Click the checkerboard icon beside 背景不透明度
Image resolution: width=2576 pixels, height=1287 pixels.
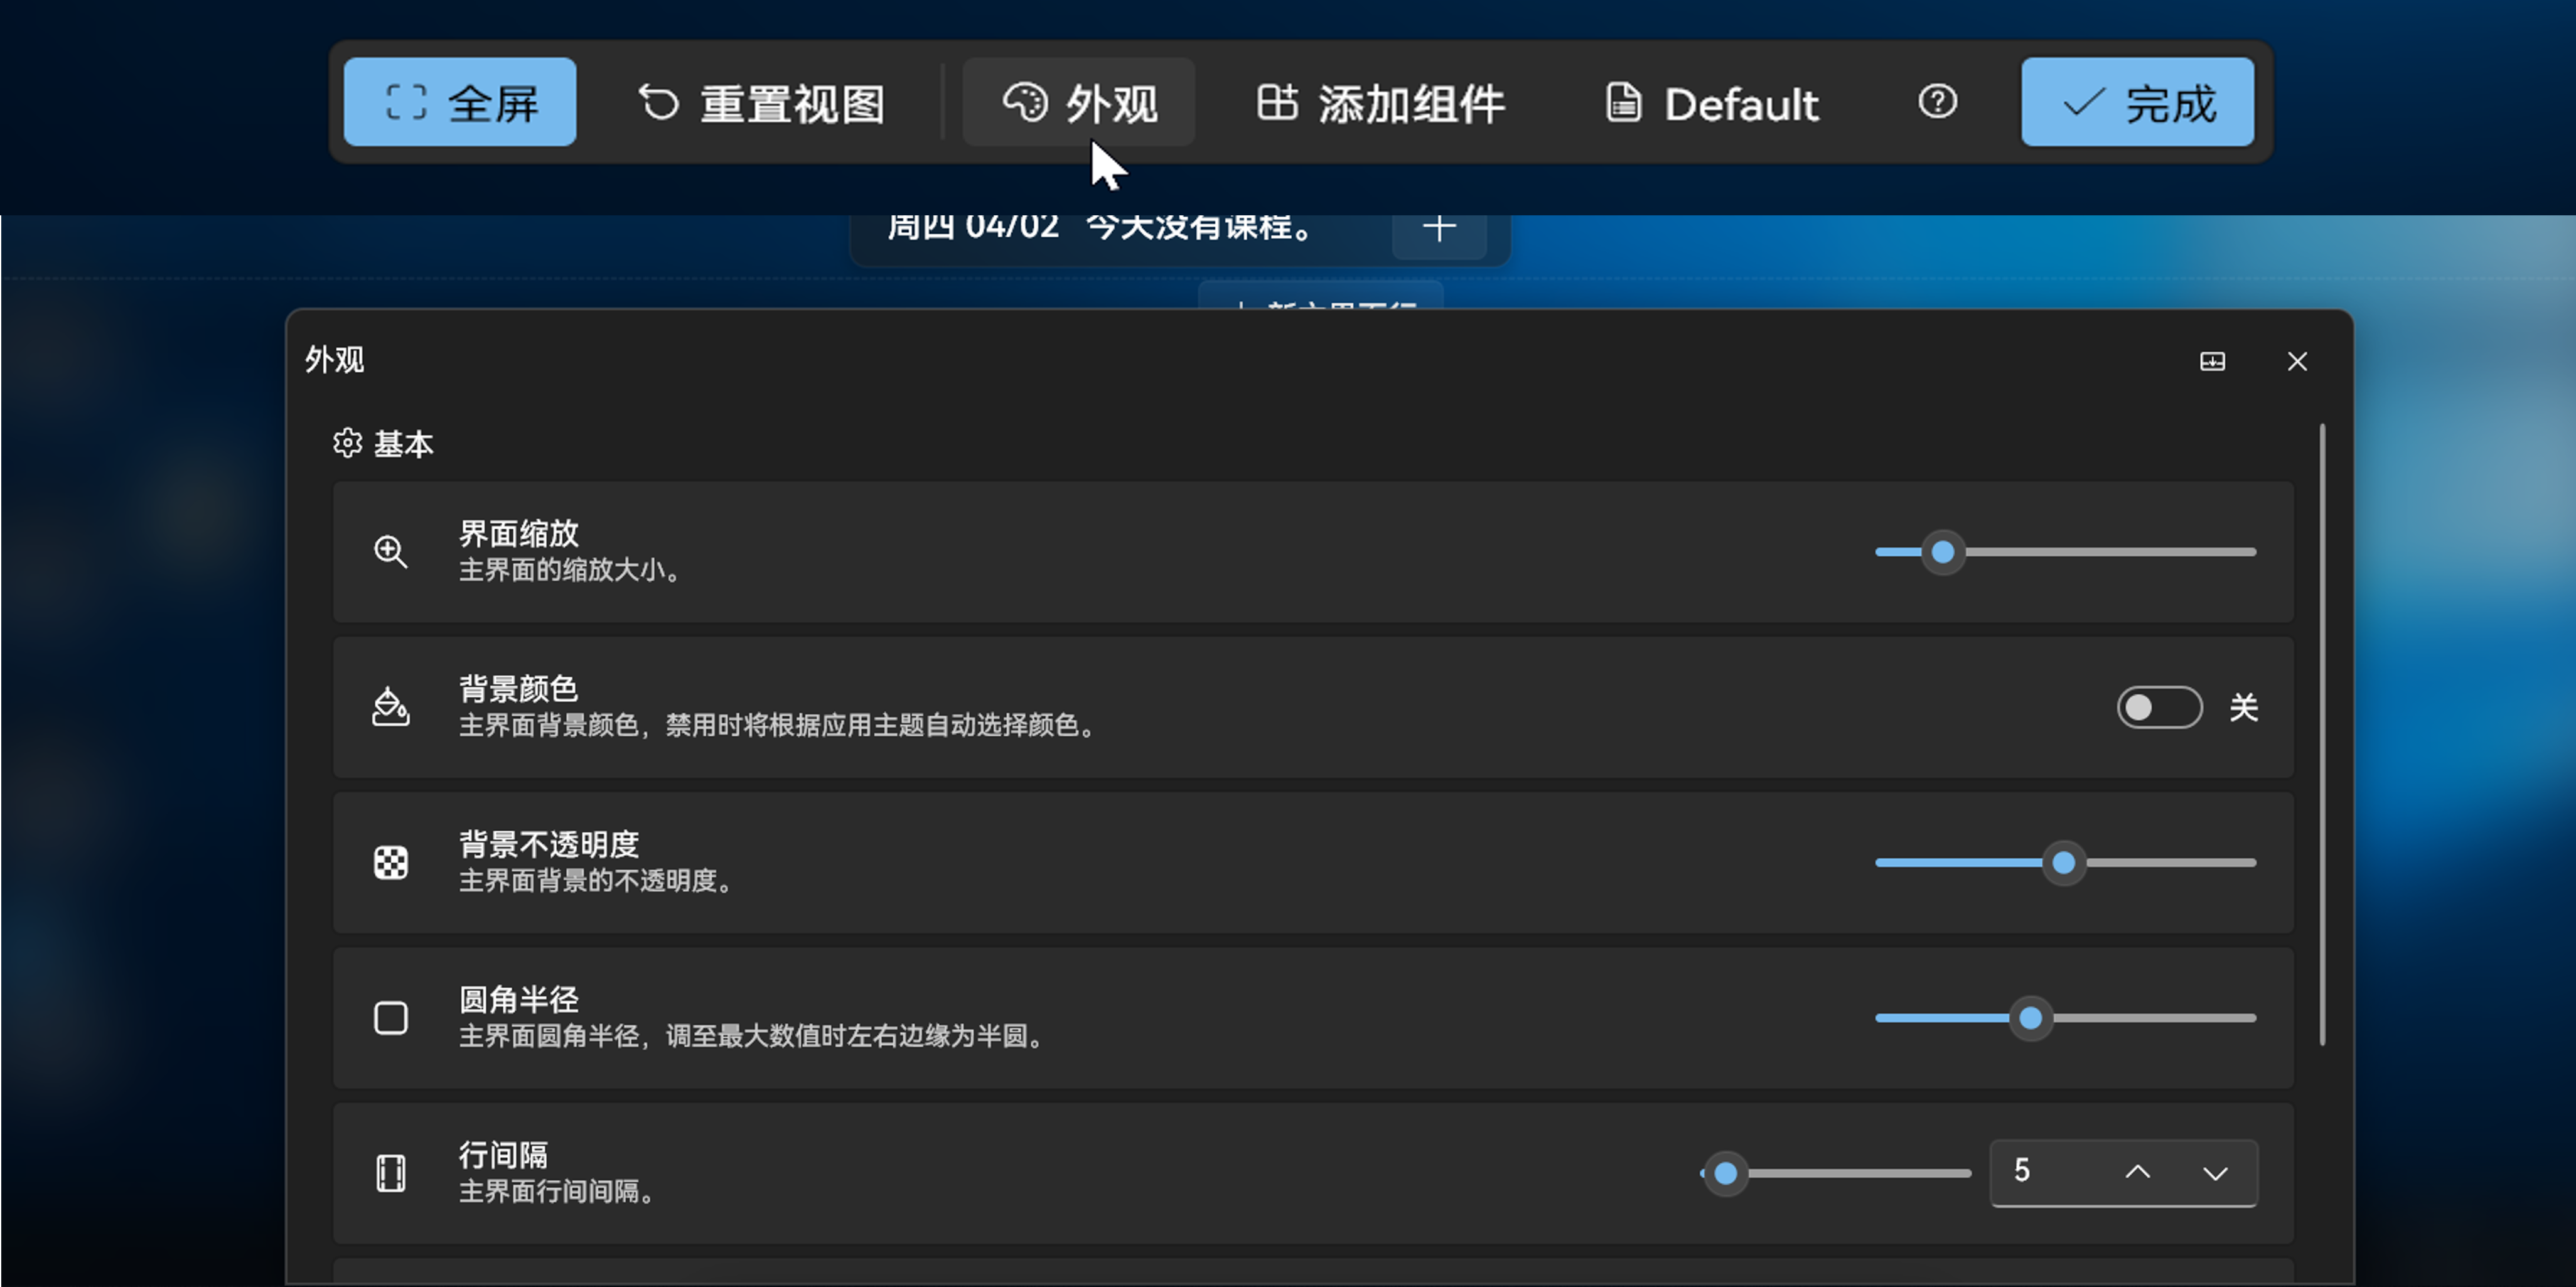pyautogui.click(x=391, y=862)
